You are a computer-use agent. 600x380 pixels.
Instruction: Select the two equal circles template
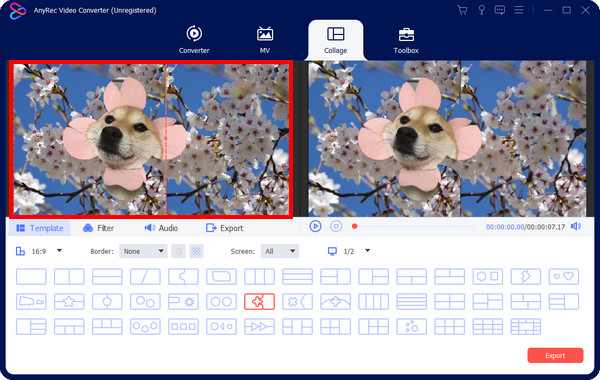tap(221, 302)
